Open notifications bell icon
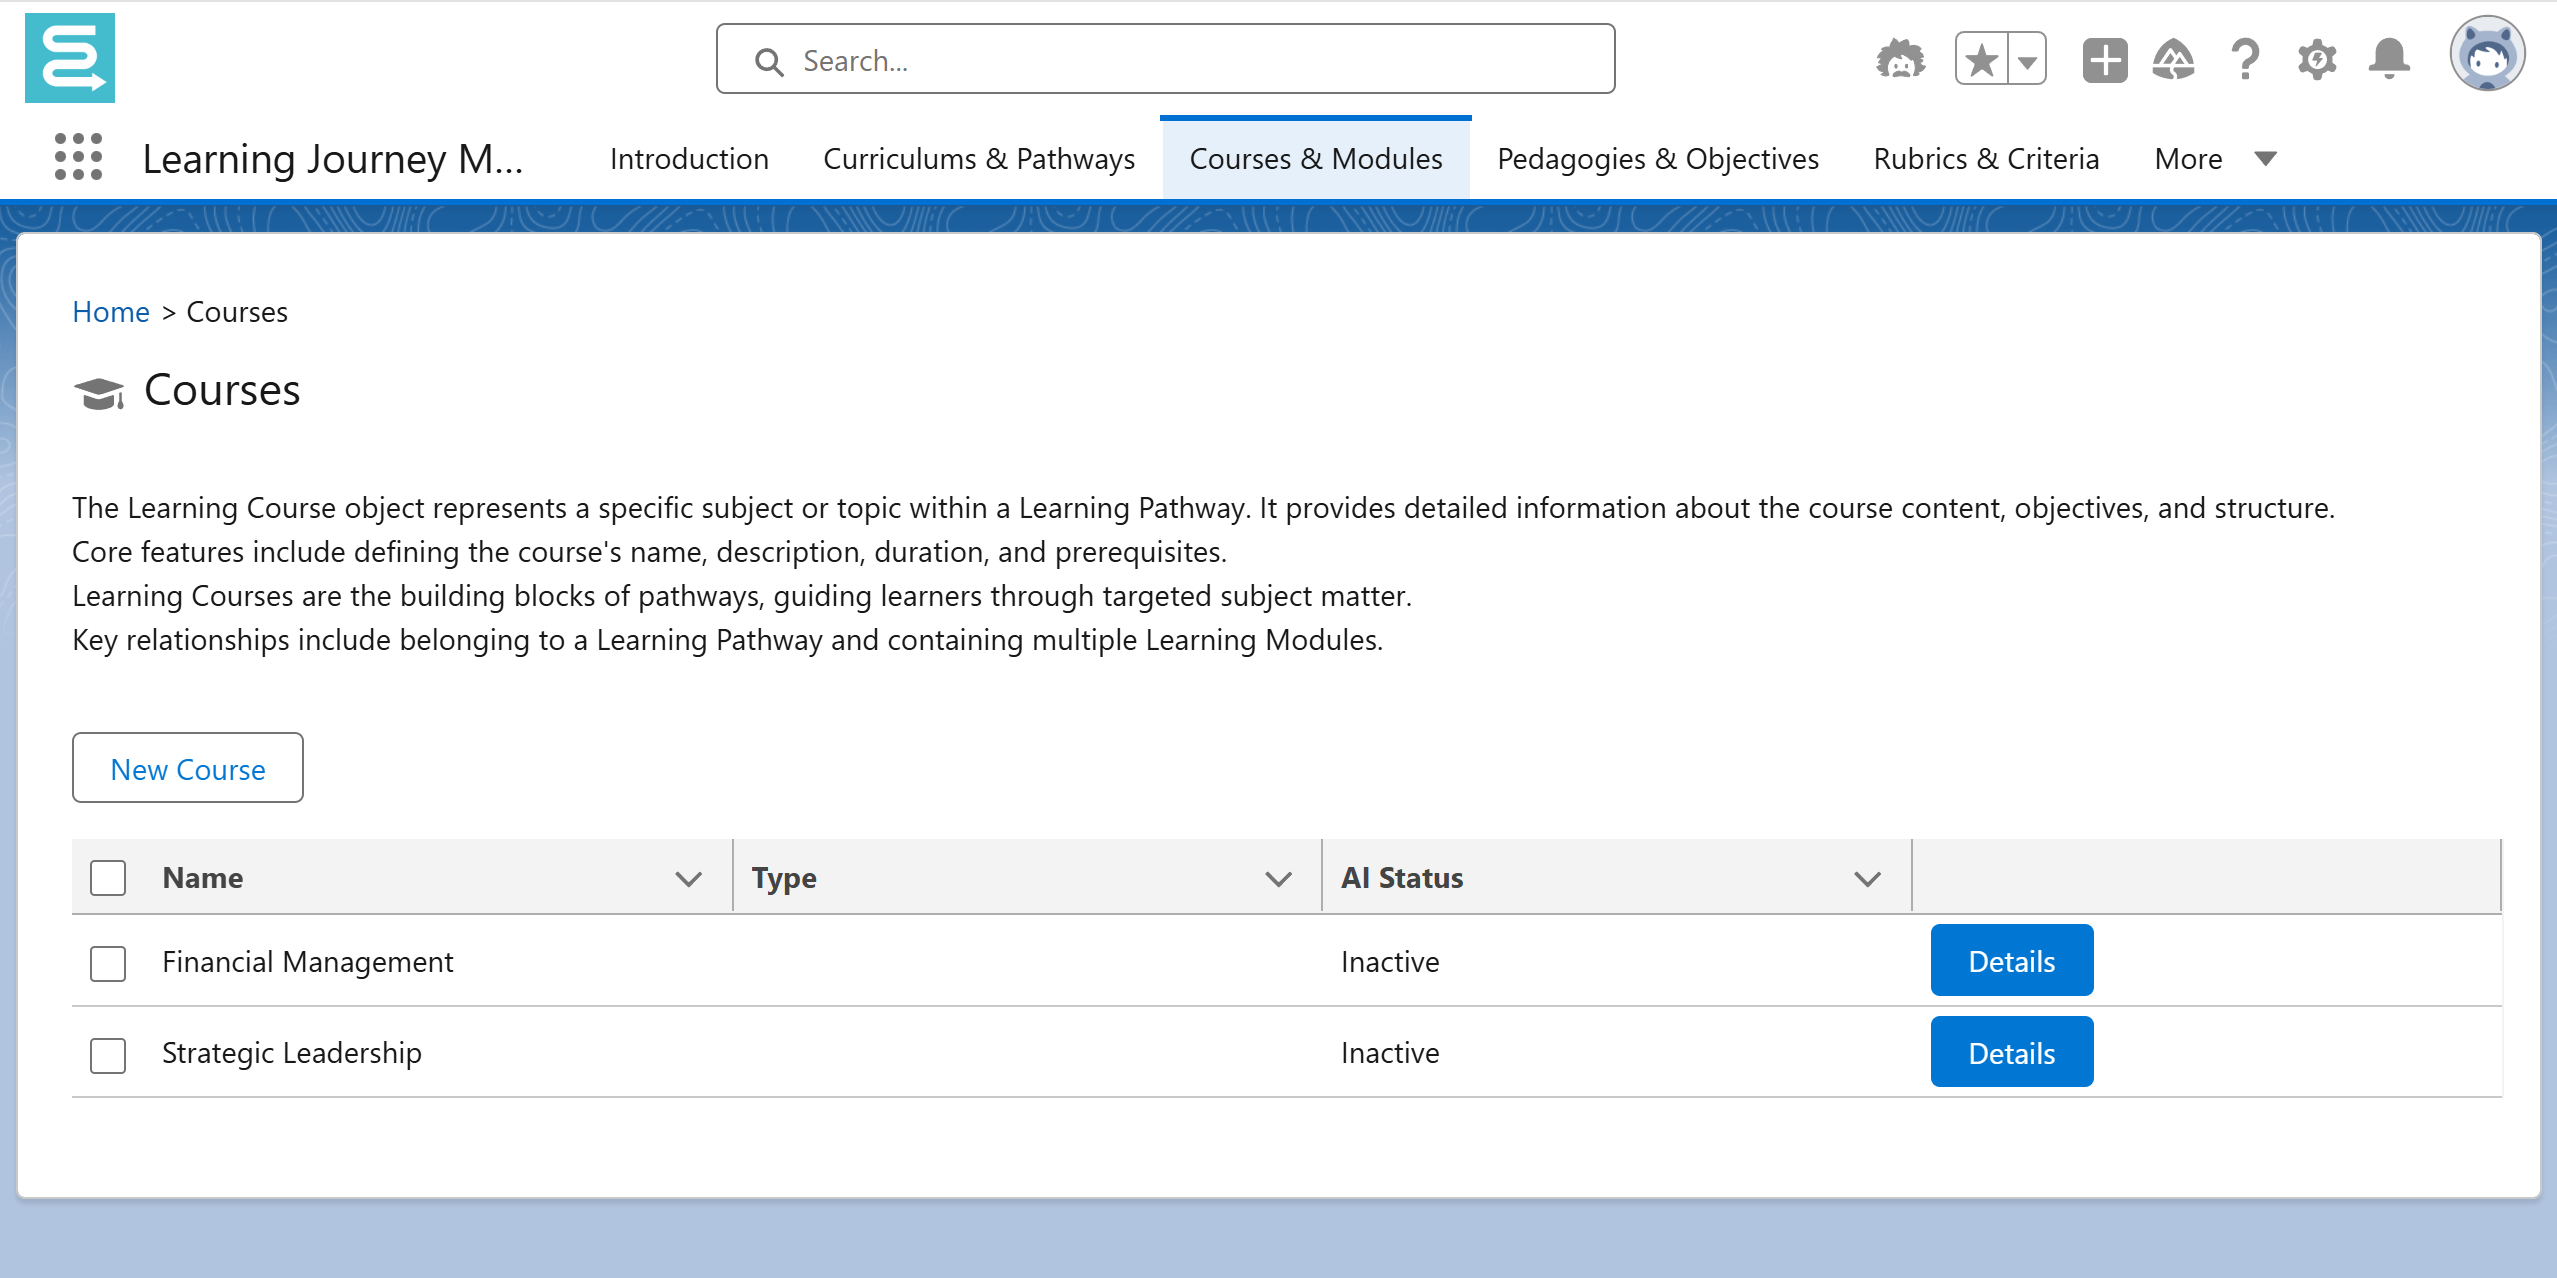 coord(2389,60)
